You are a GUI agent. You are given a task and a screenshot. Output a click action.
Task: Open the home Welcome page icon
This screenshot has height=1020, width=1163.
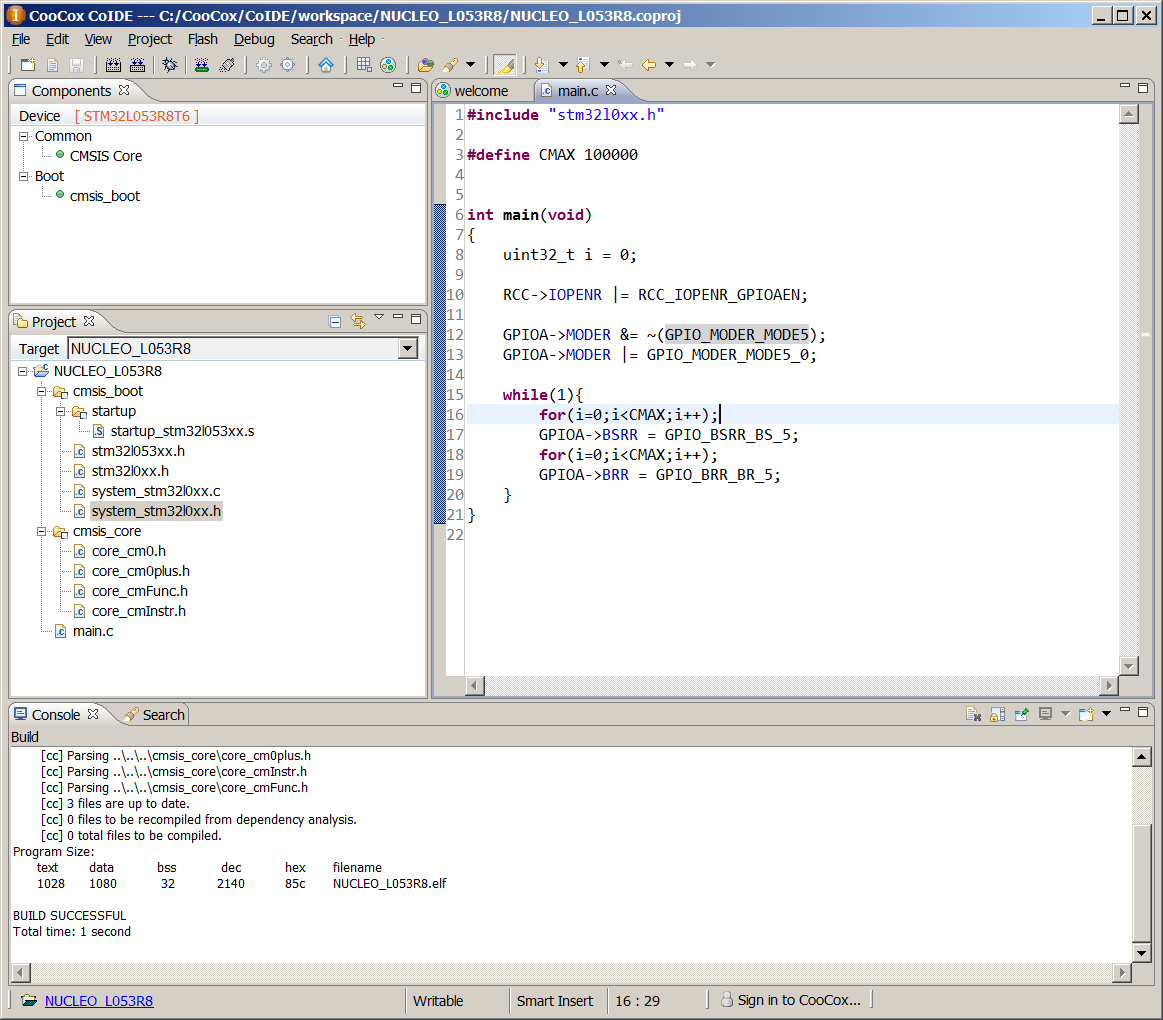point(326,65)
